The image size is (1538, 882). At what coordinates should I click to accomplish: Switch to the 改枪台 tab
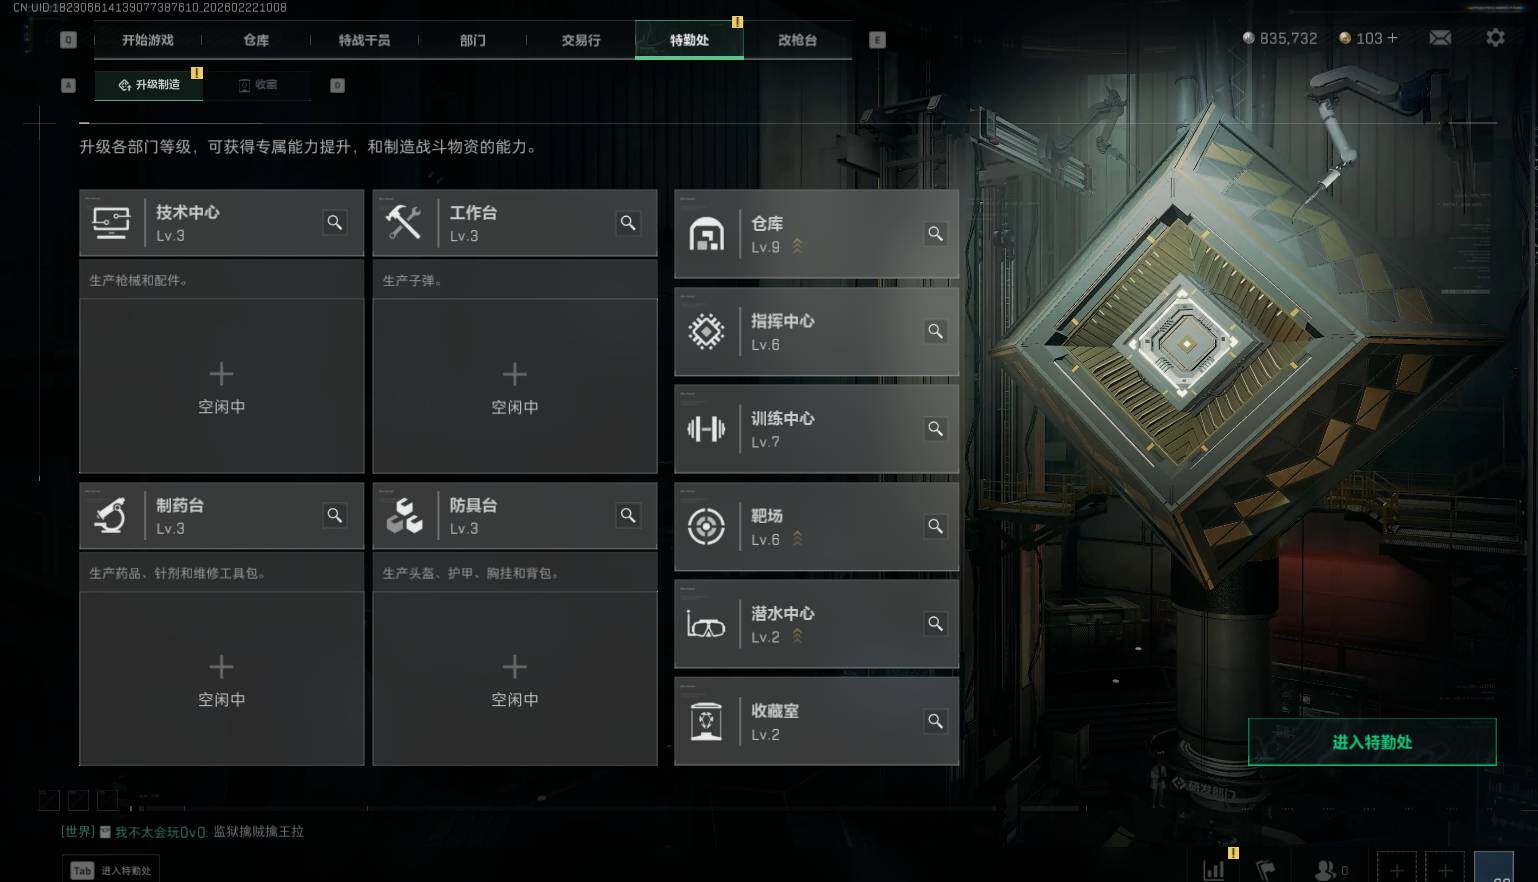coord(797,40)
